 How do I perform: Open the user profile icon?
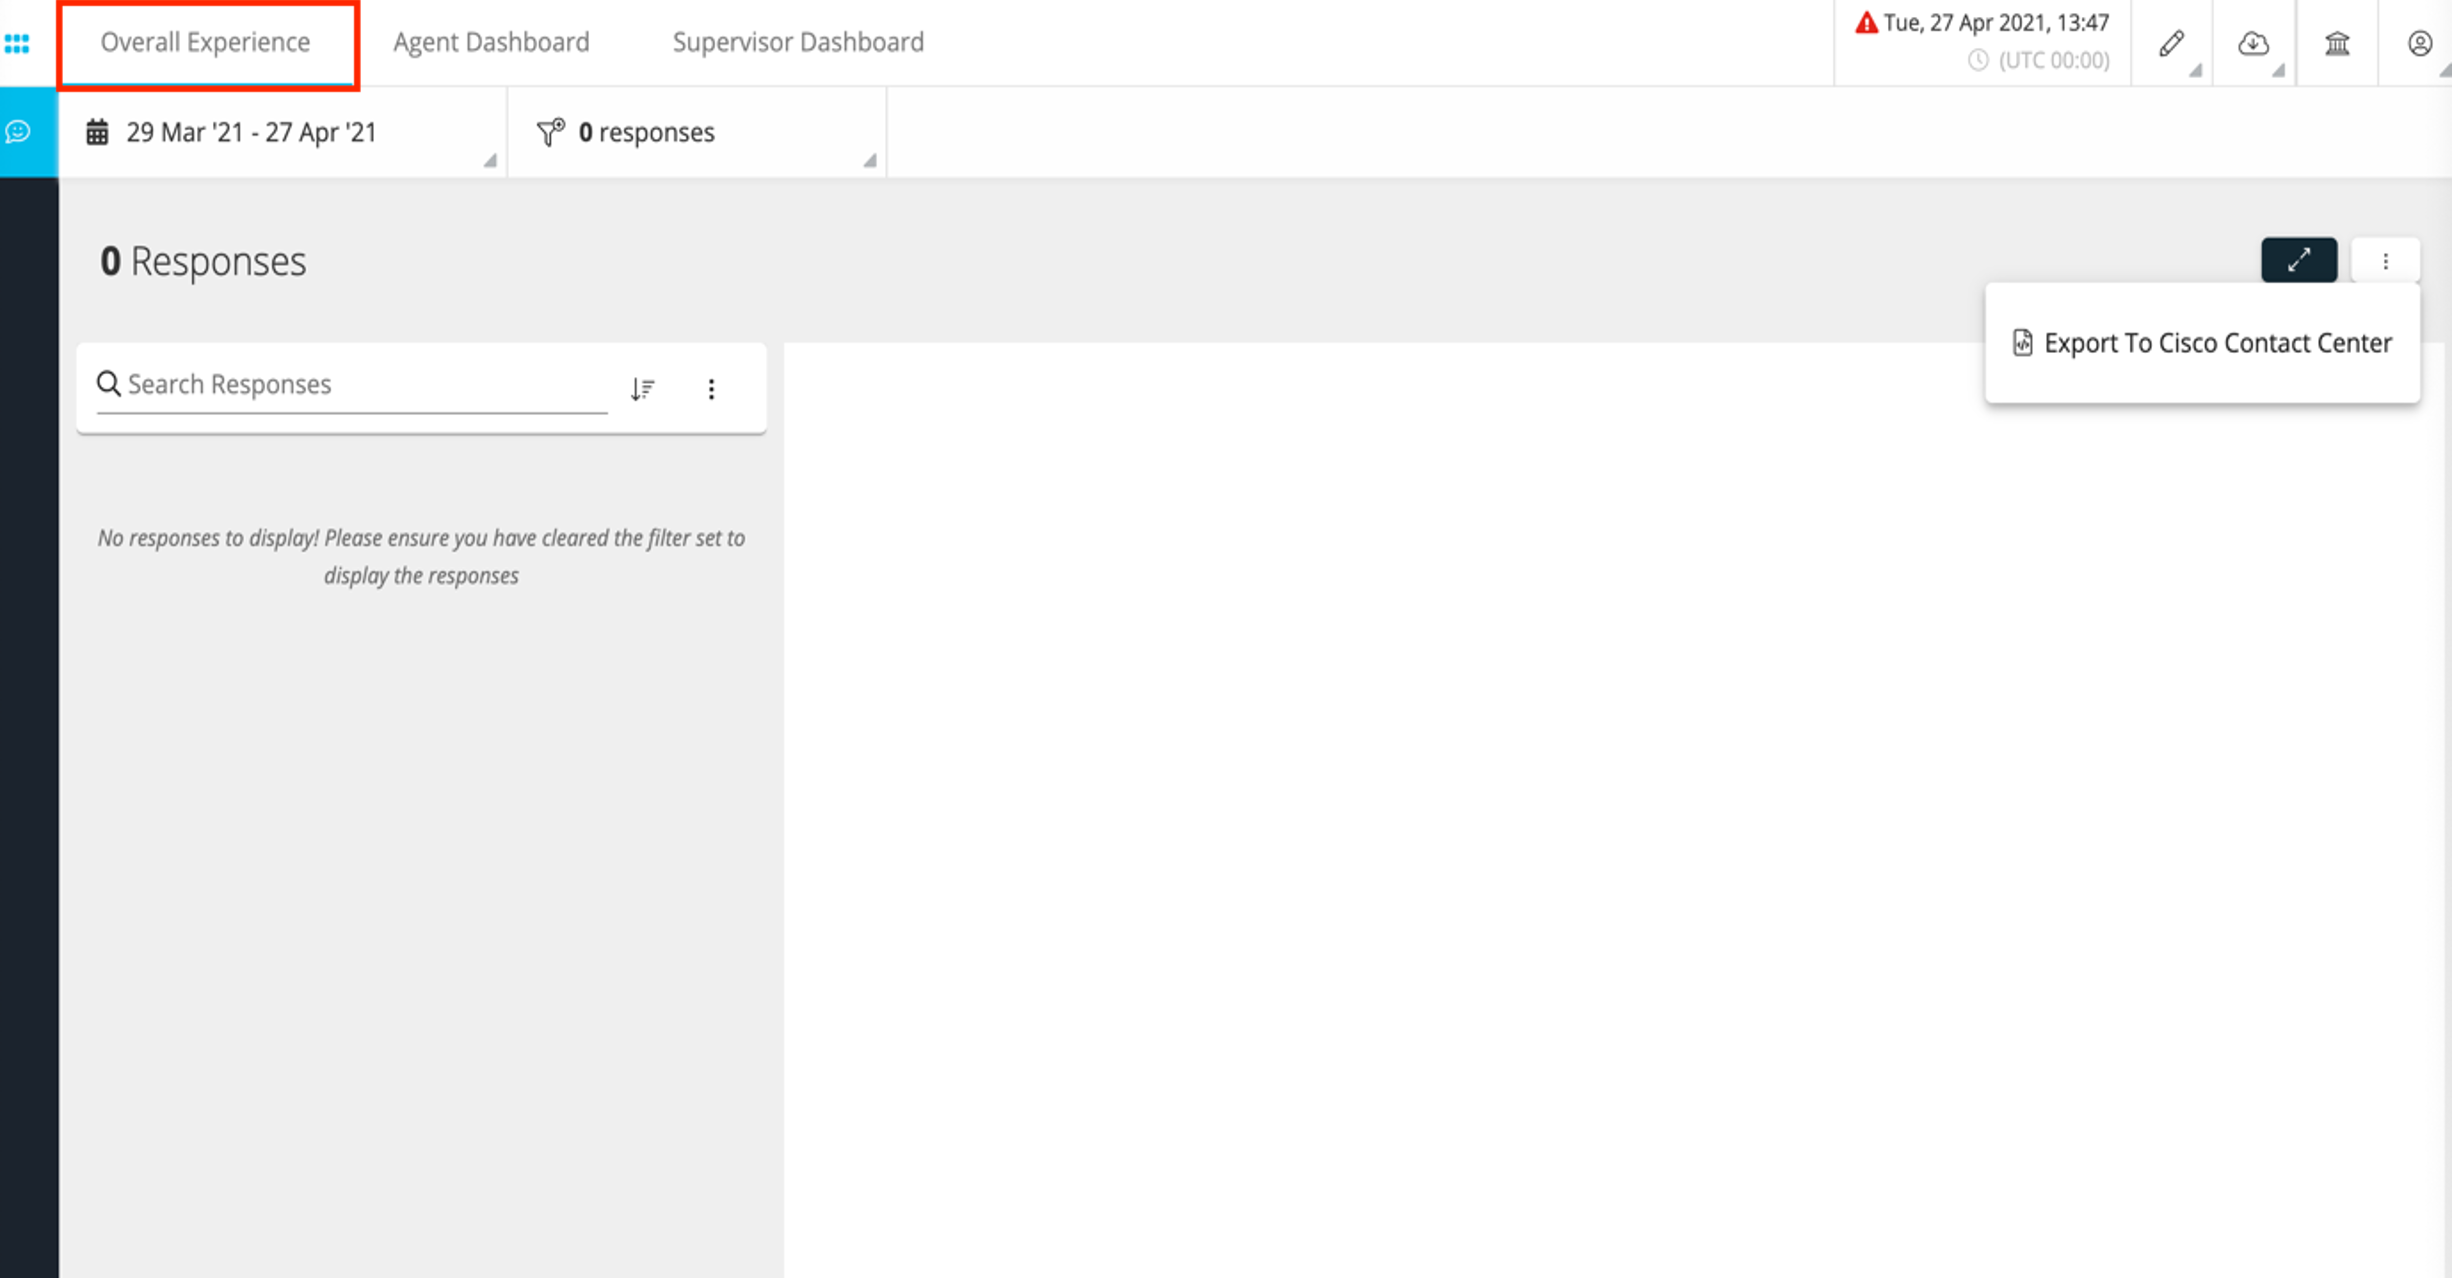[x=2419, y=43]
